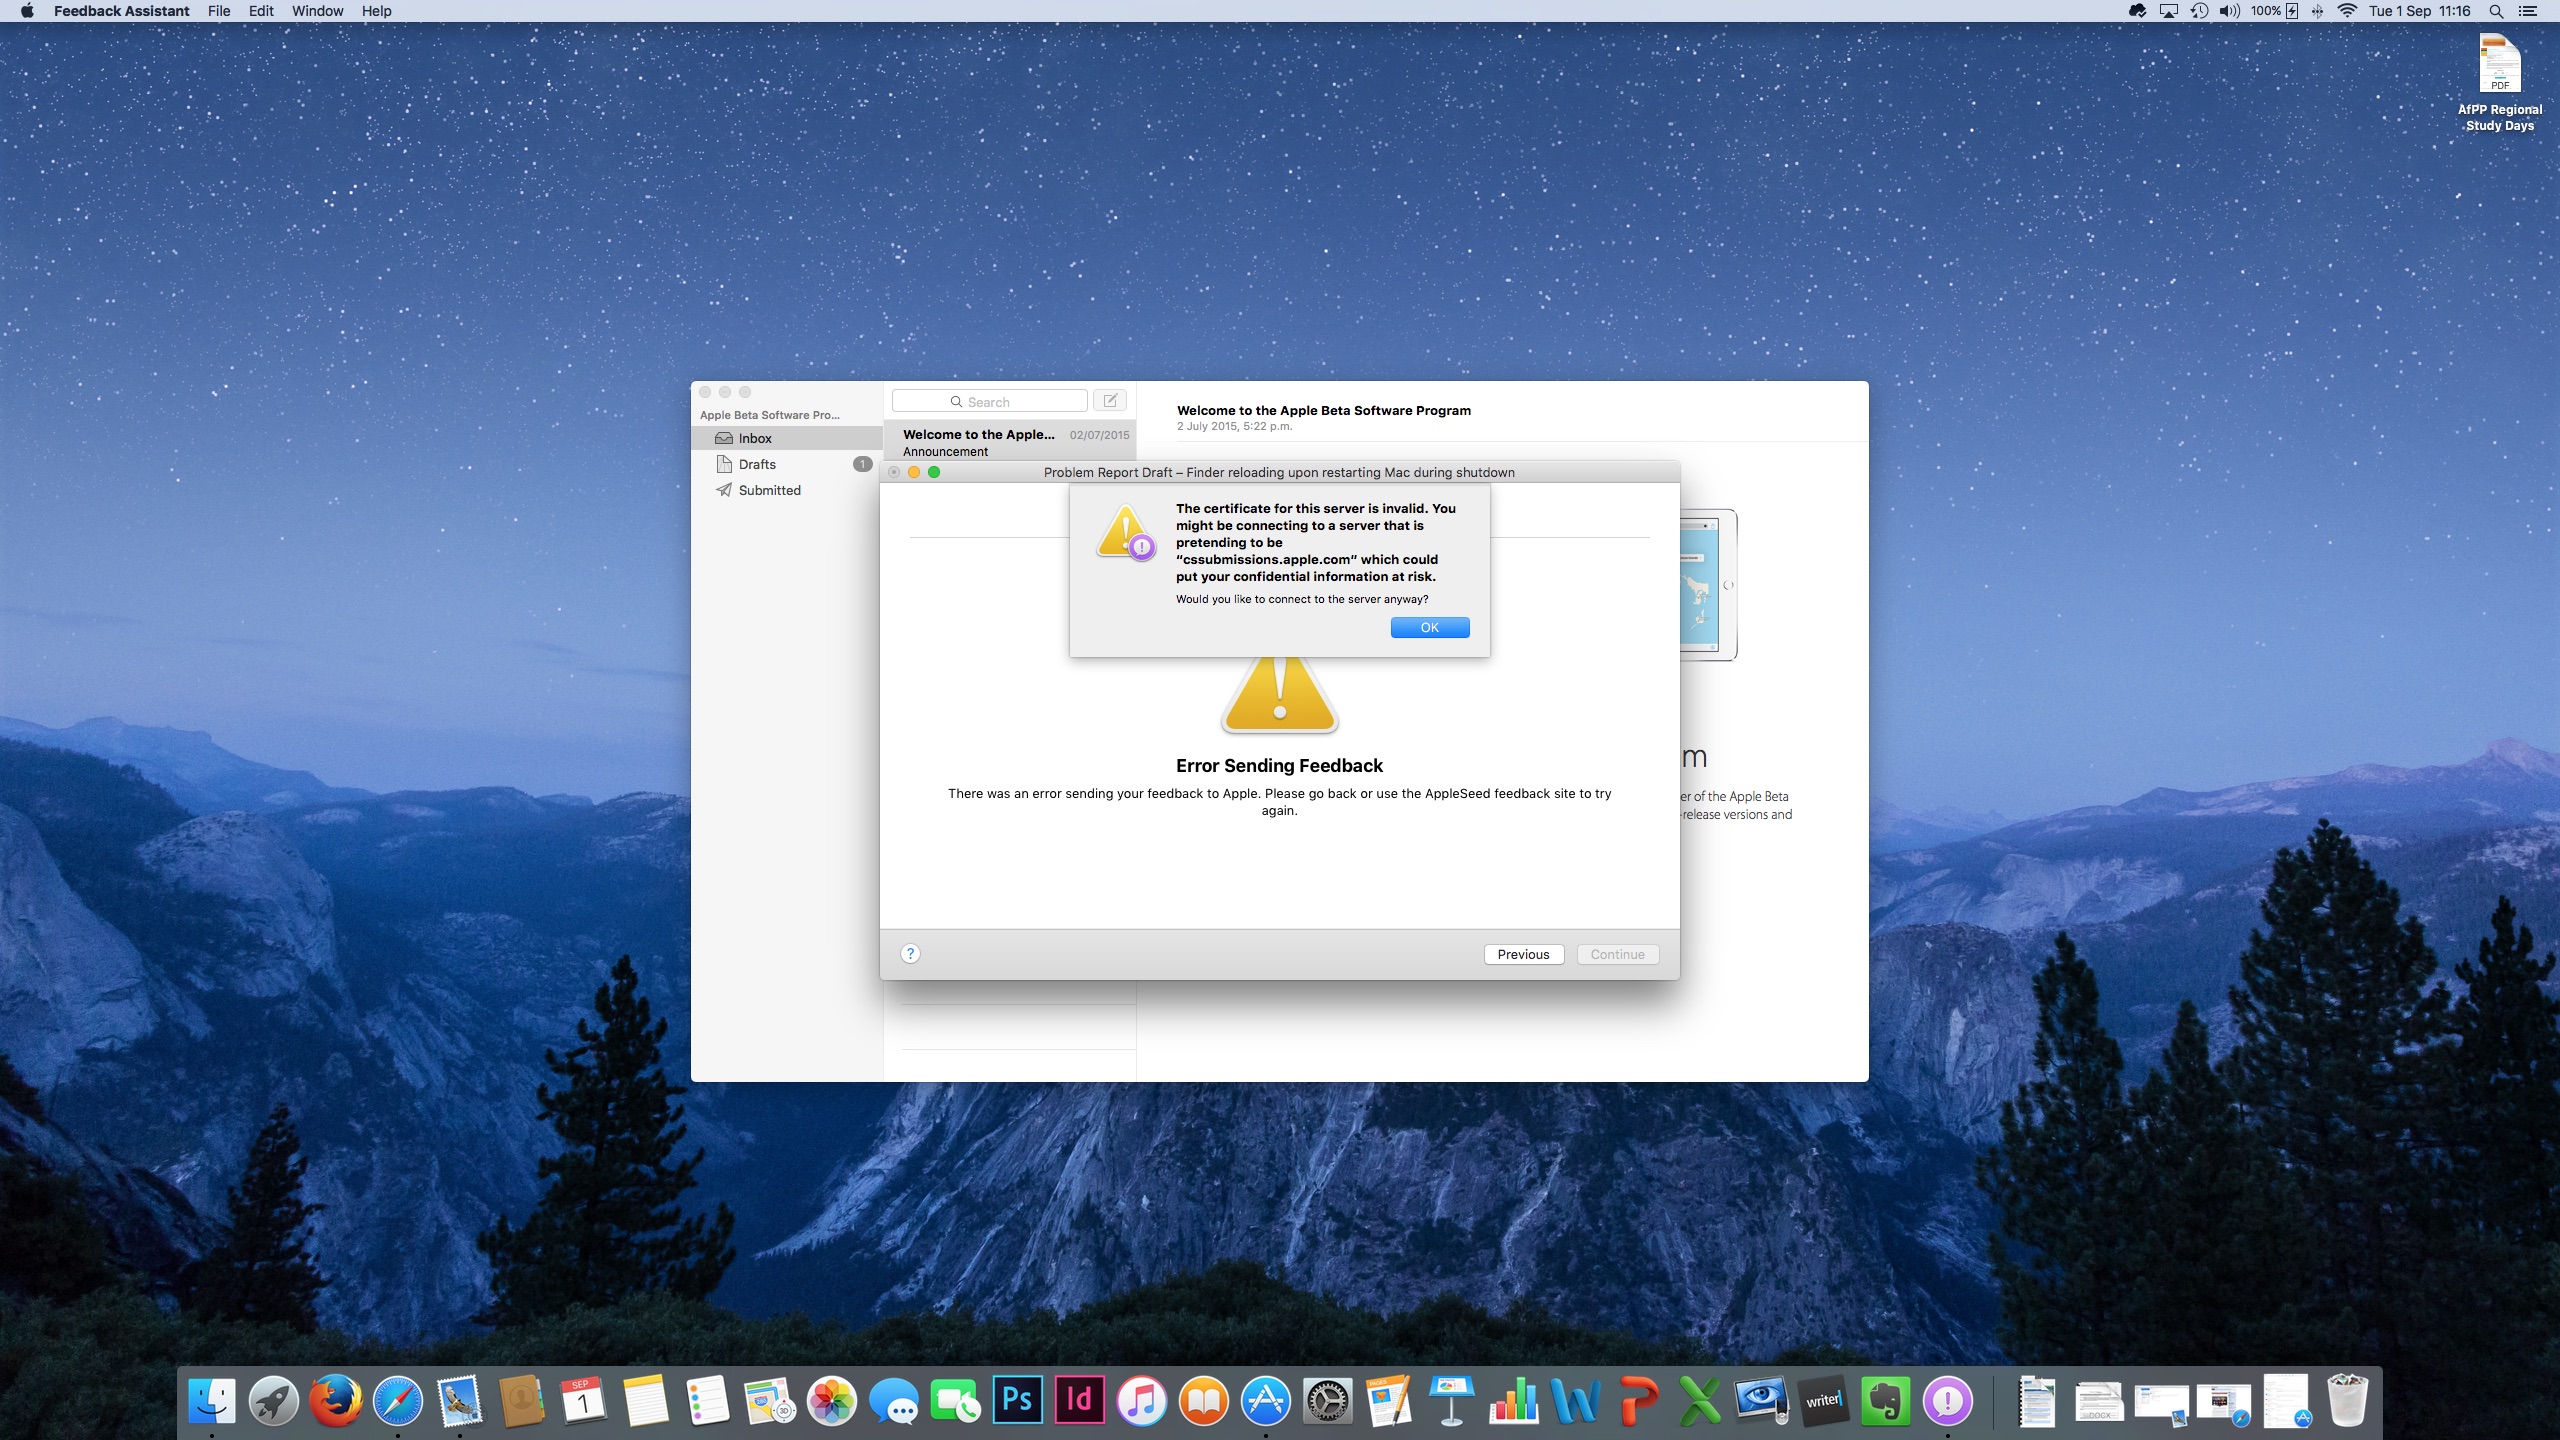Viewport: 2560px width, 1440px height.
Task: Launch Microsoft Excel from the Dock
Action: 1700,1400
